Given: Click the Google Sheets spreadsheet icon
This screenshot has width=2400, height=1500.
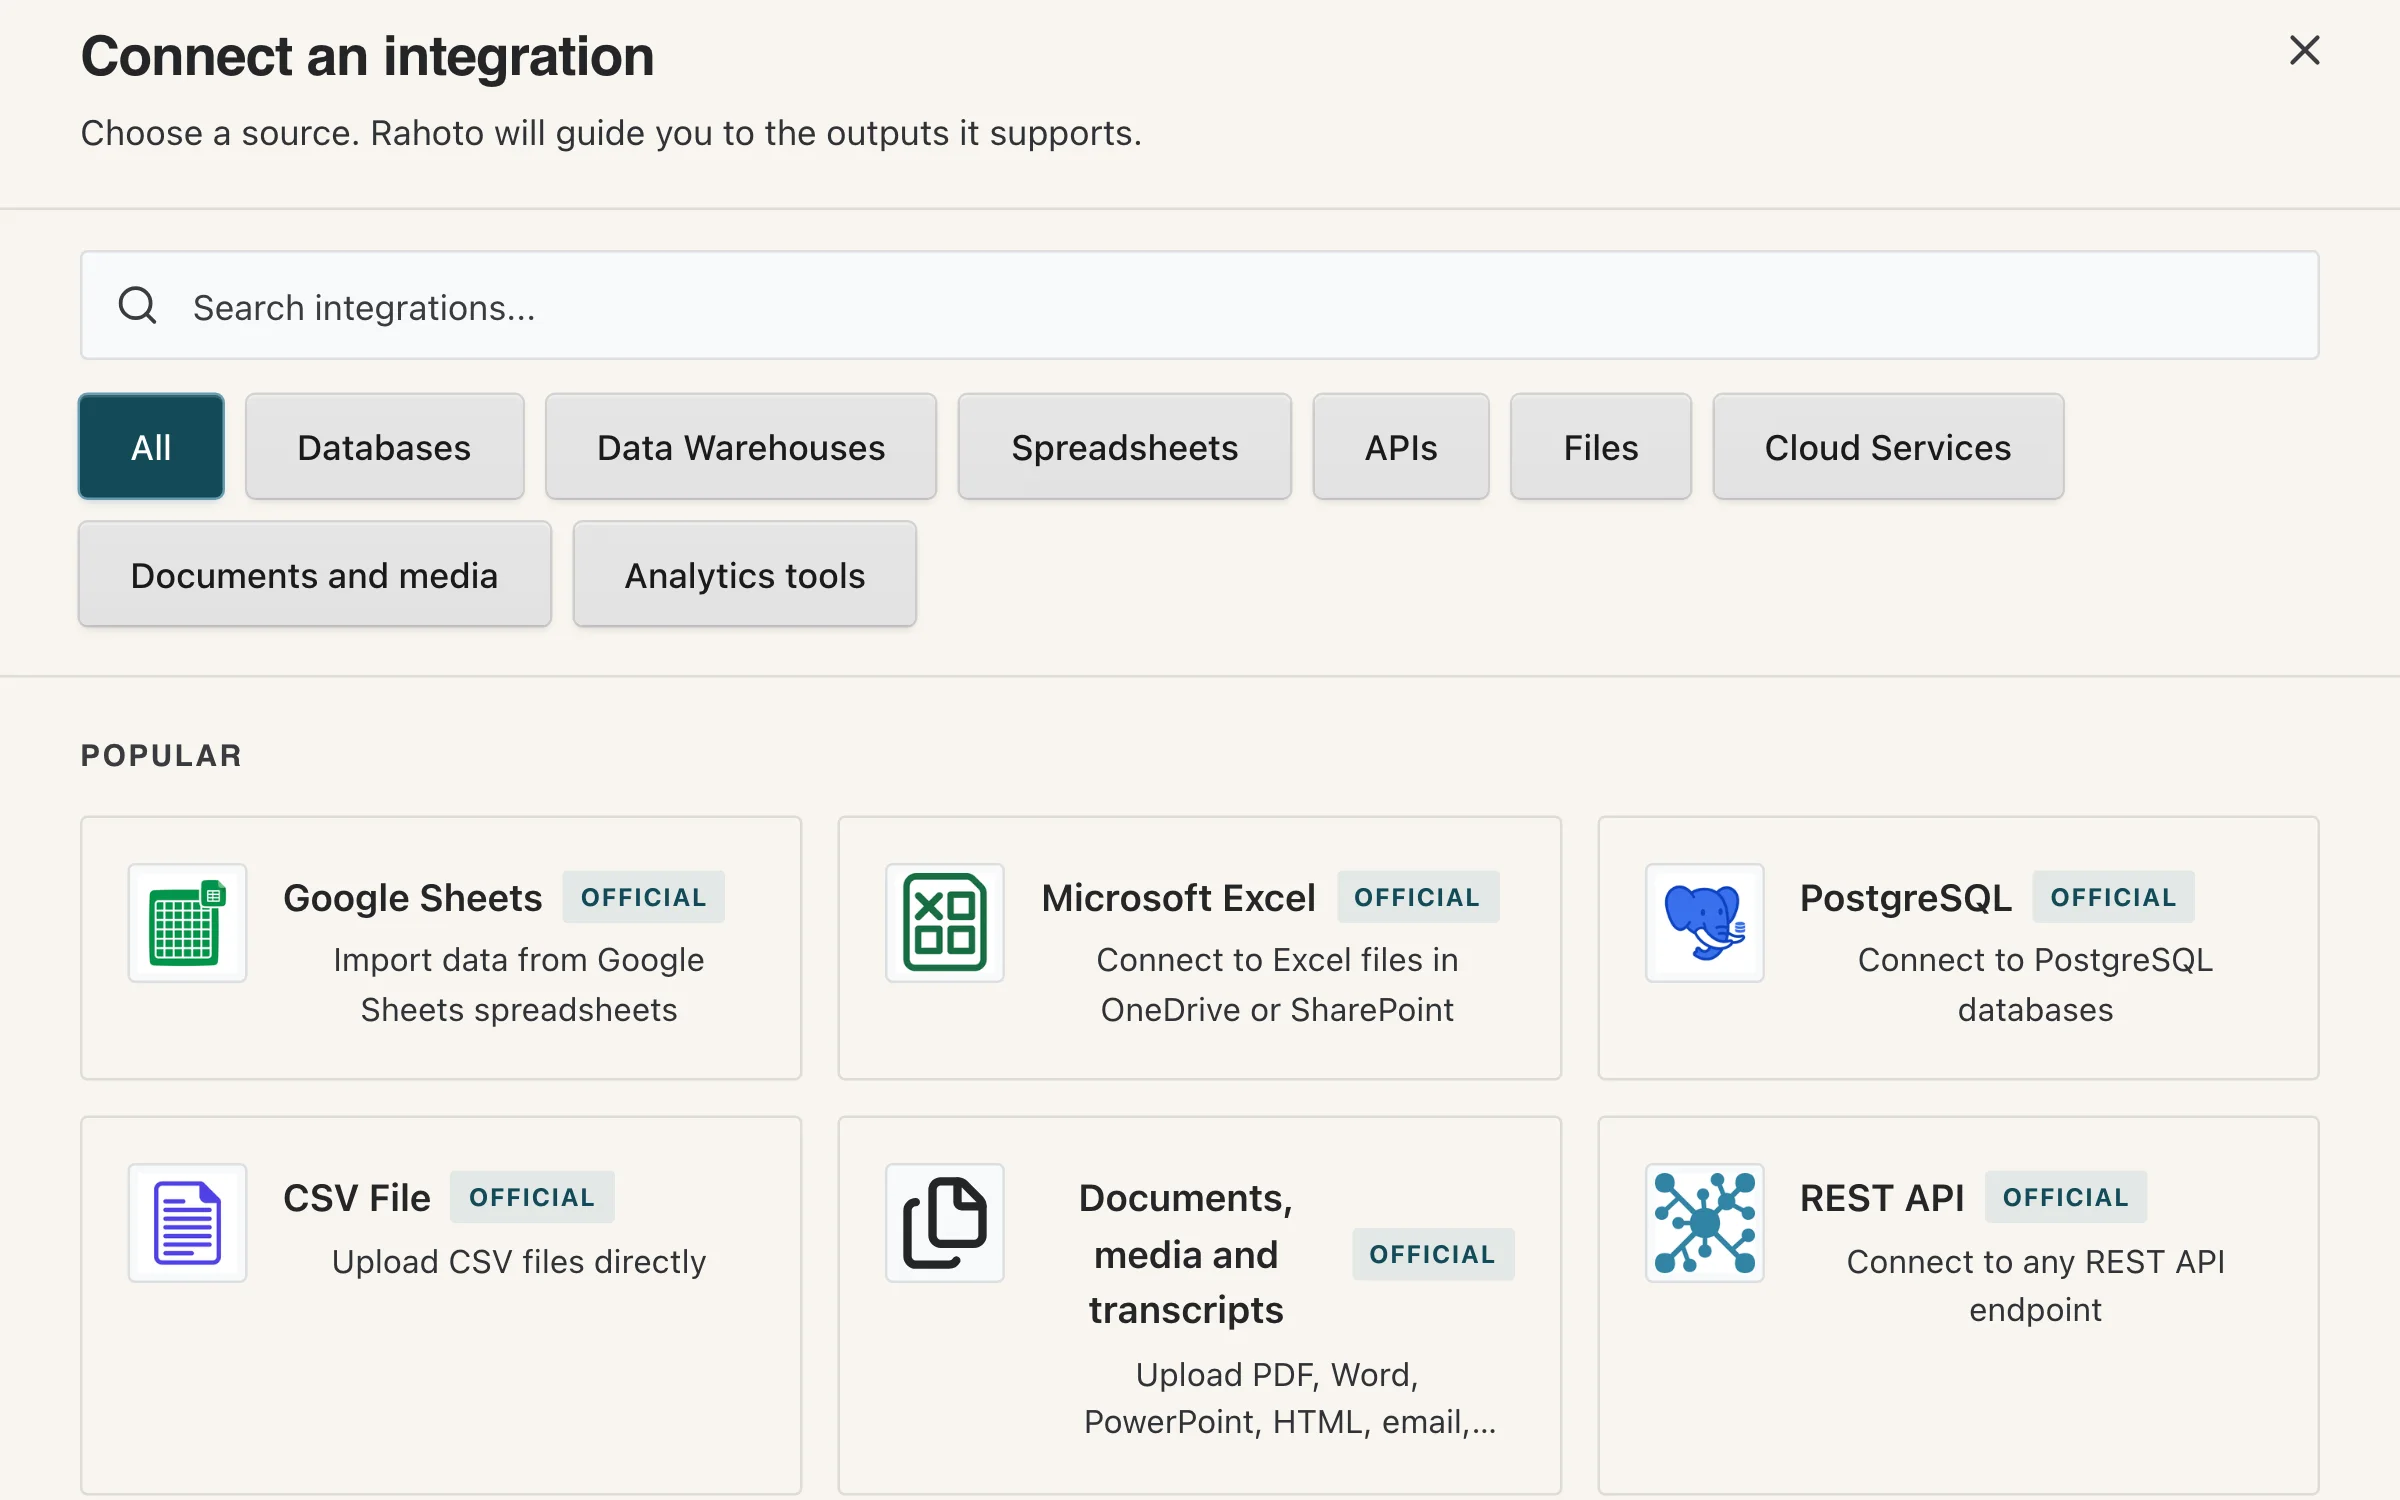Looking at the screenshot, I should [x=187, y=923].
